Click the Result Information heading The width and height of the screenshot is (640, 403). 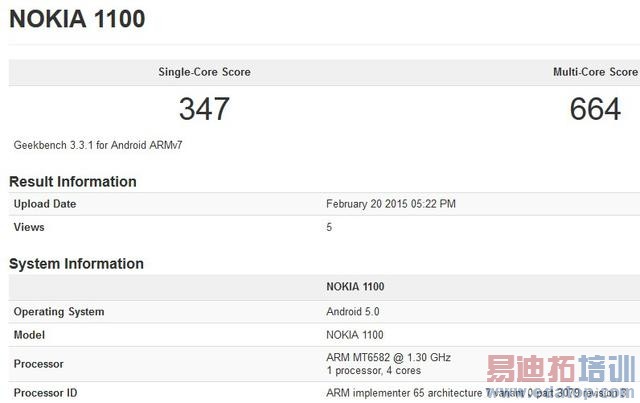[73, 182]
